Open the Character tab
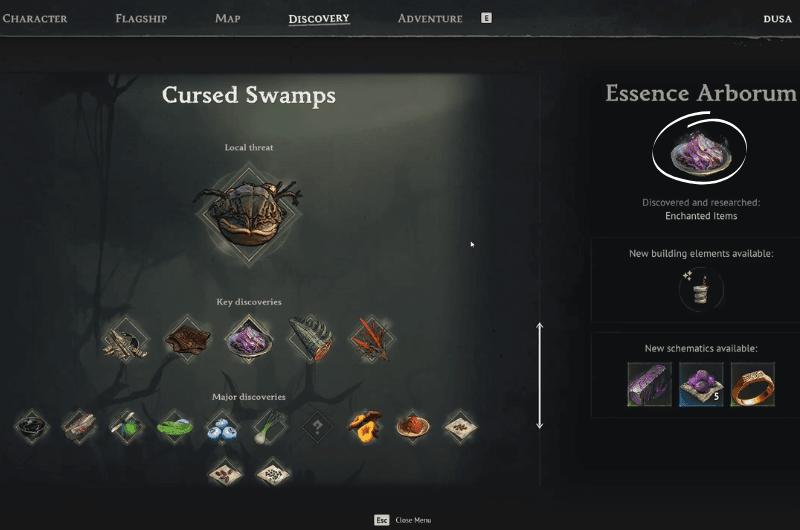 35,19
